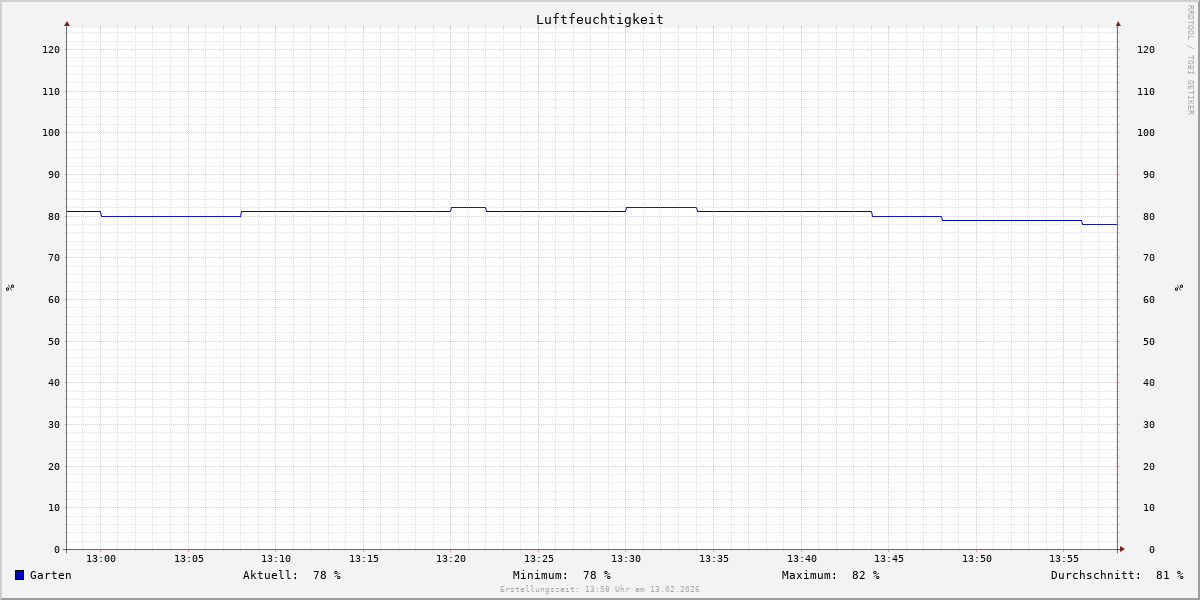Click the 13:45 time axis label
This screenshot has height=600, width=1200.
[x=889, y=559]
